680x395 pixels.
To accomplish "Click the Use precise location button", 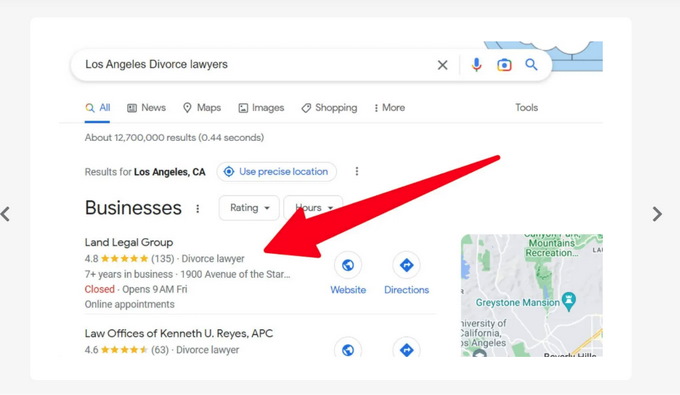I will (x=277, y=172).
